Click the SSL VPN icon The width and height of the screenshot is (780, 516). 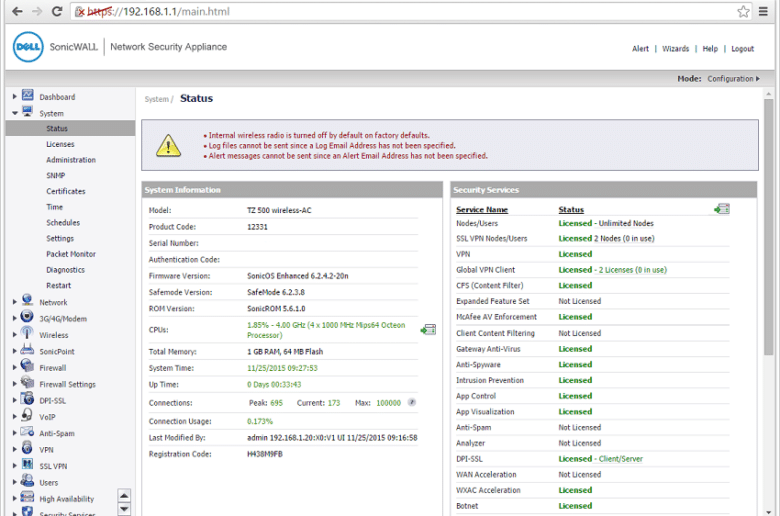click(27, 464)
